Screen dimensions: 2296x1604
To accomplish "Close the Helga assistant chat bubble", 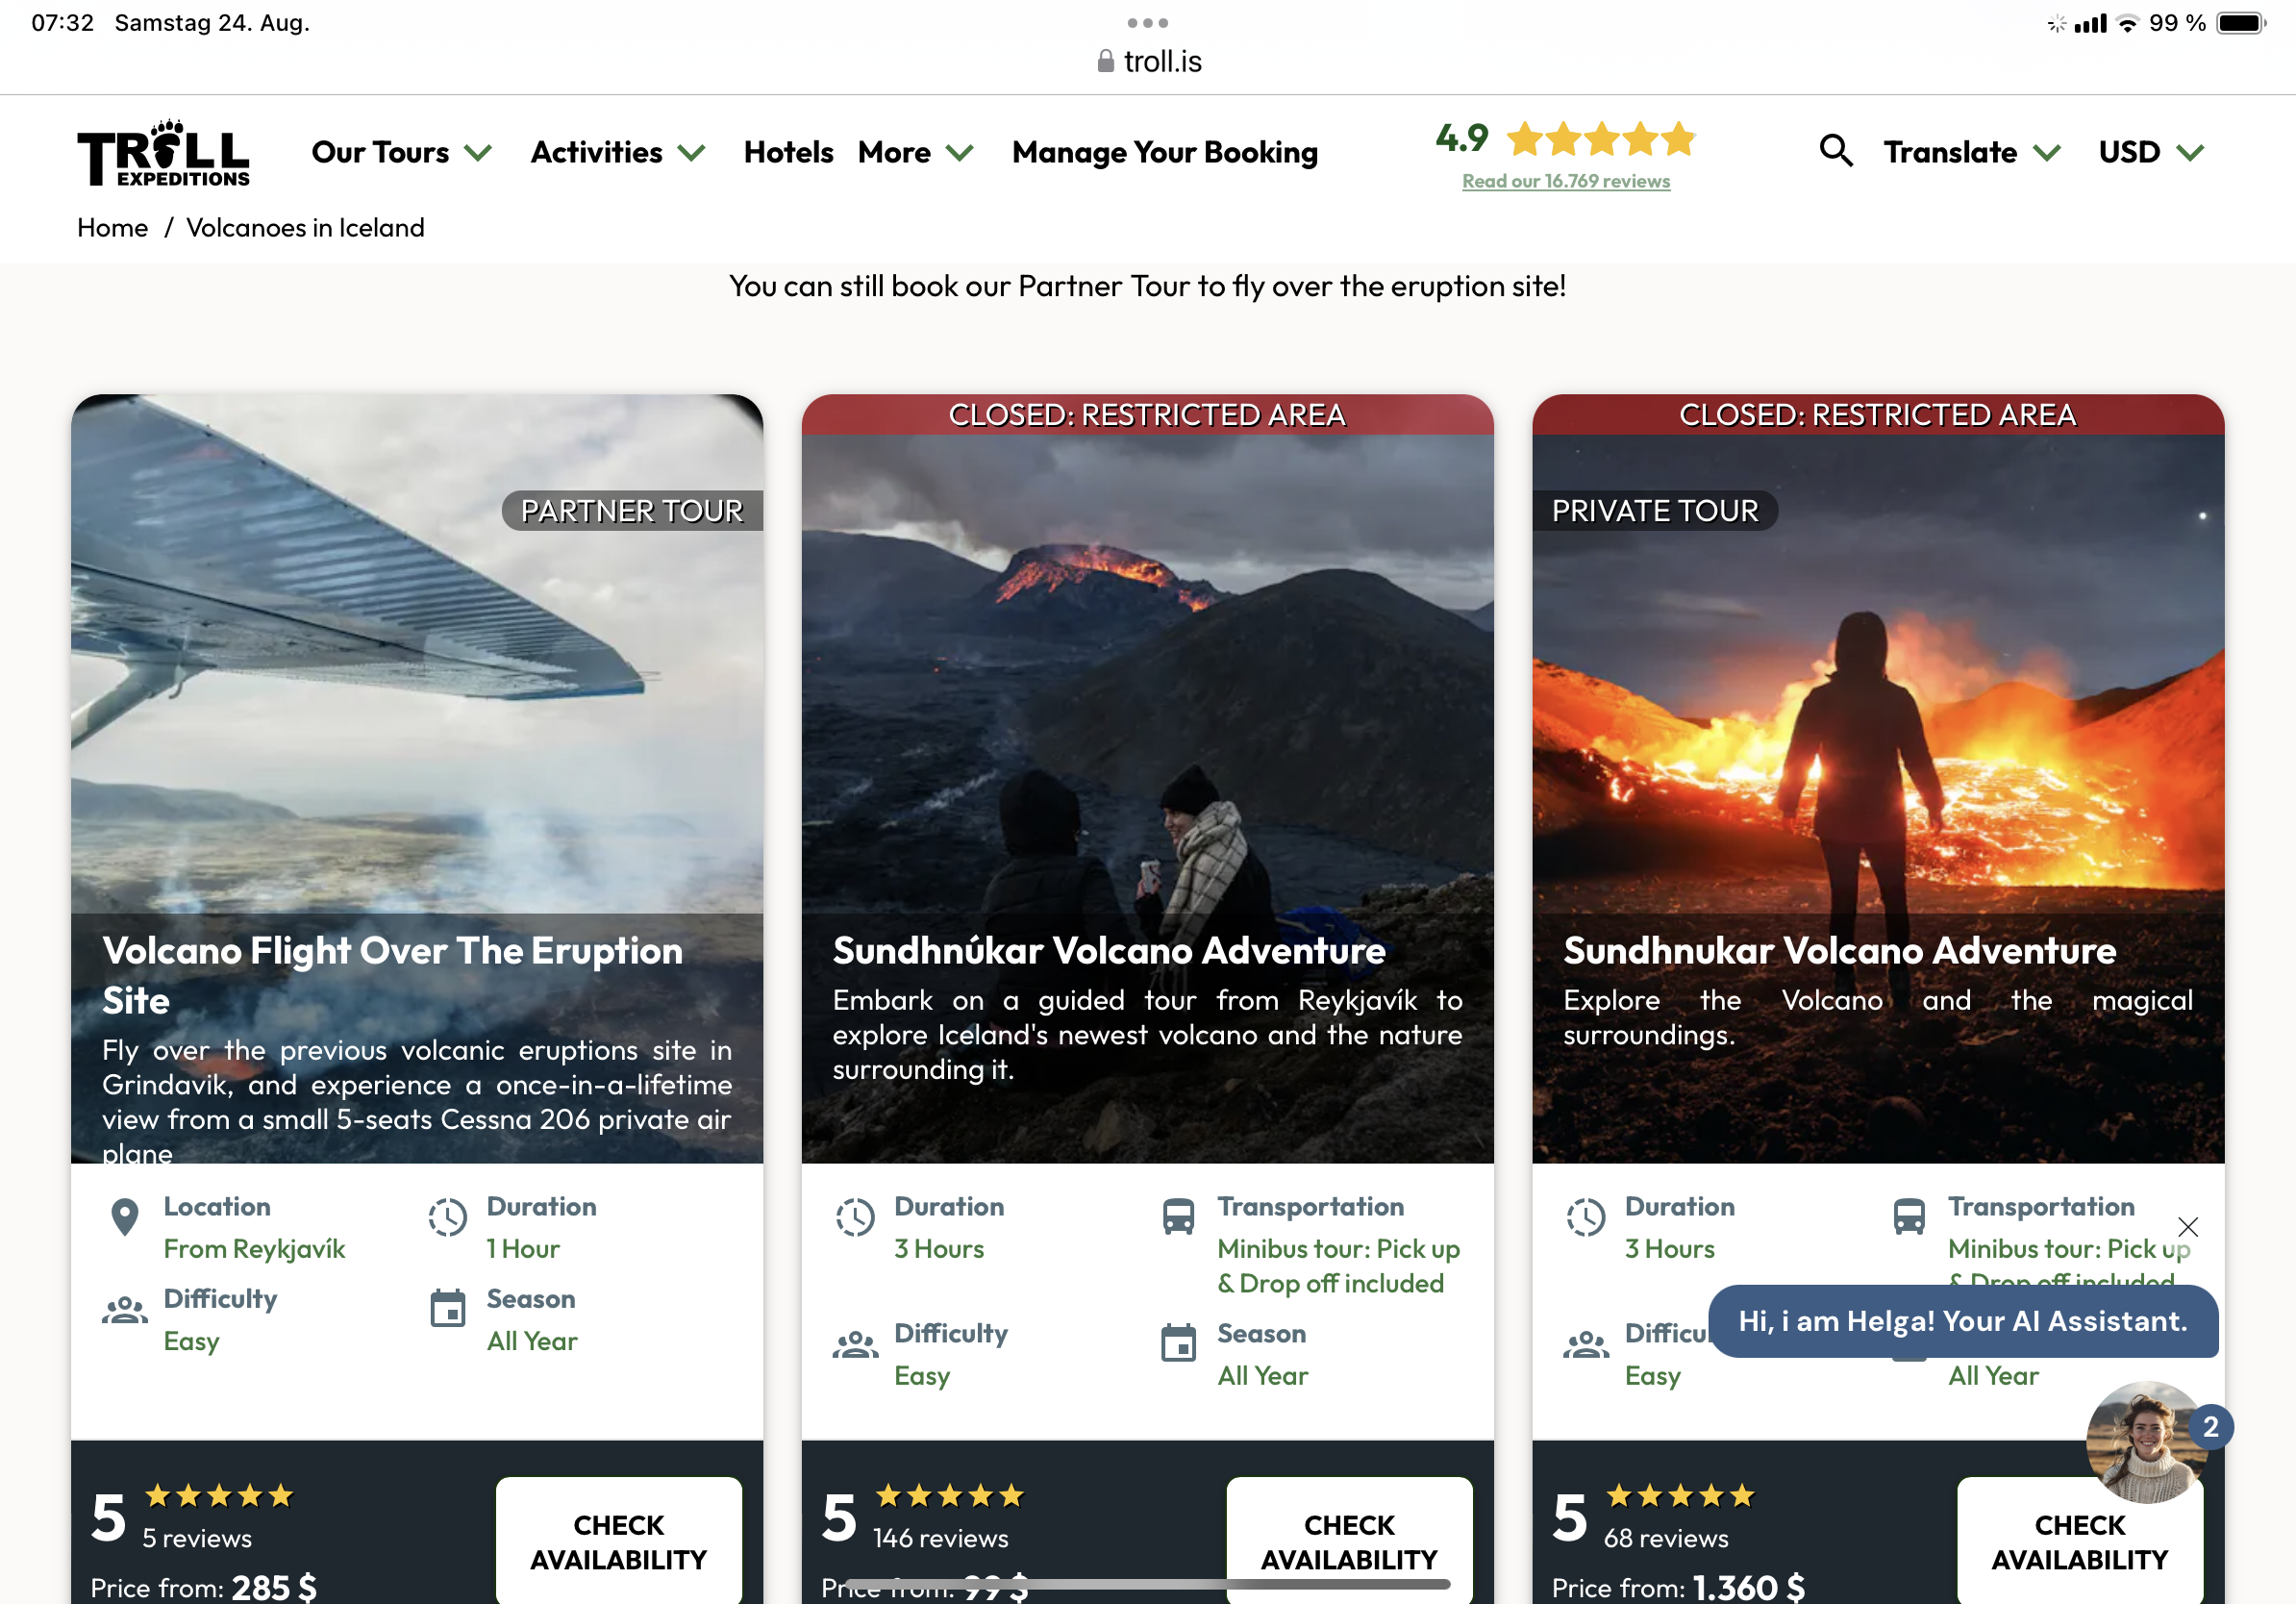I will pos(2188,1227).
